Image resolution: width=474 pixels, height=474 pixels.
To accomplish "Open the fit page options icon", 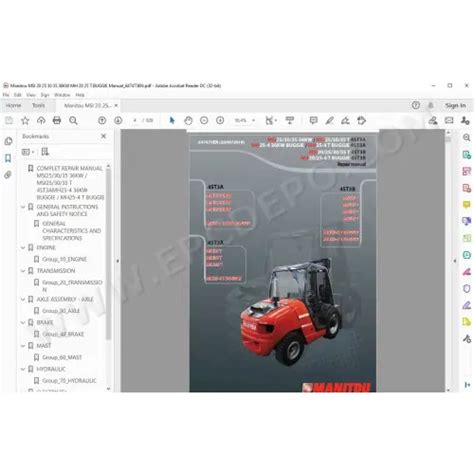I will [271, 121].
